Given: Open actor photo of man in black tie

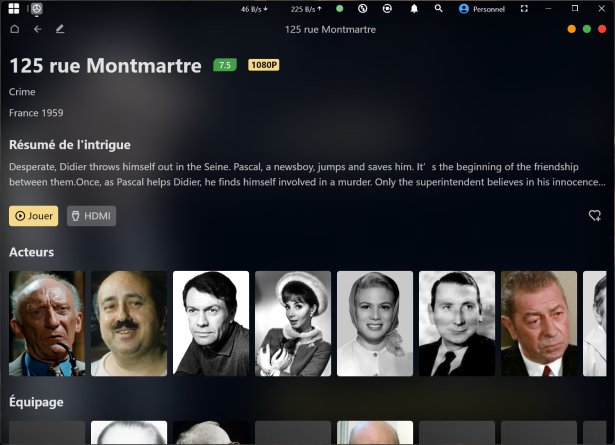Looking at the screenshot, I should point(457,323).
